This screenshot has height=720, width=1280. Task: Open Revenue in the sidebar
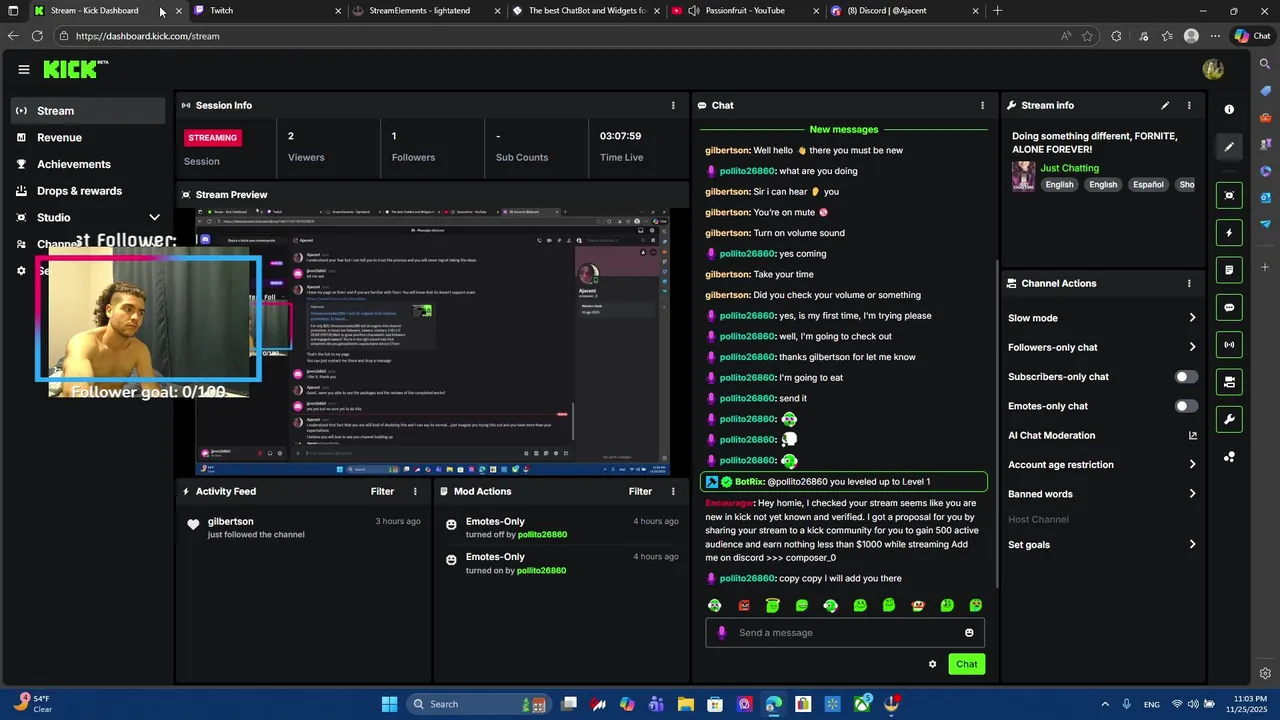pos(88,138)
